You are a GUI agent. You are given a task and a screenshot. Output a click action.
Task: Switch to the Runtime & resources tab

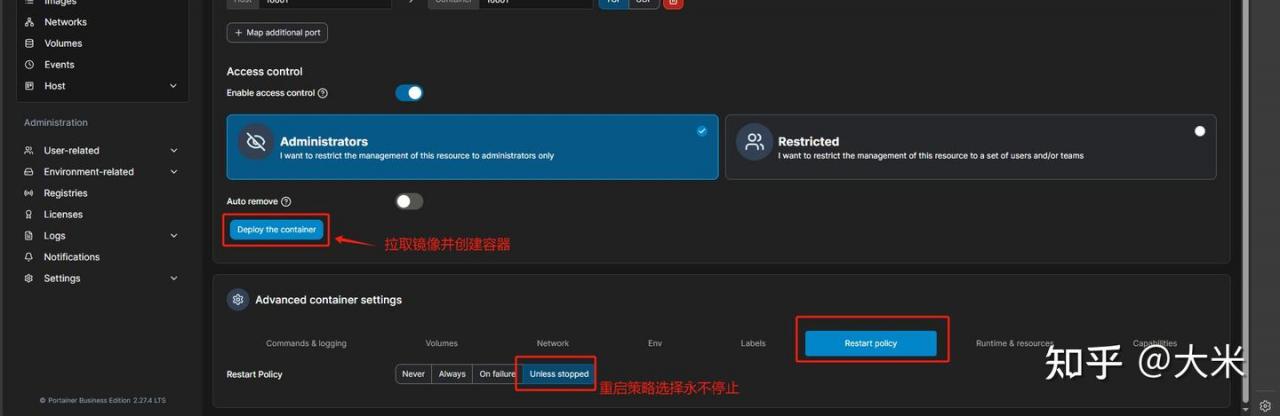pos(1014,343)
